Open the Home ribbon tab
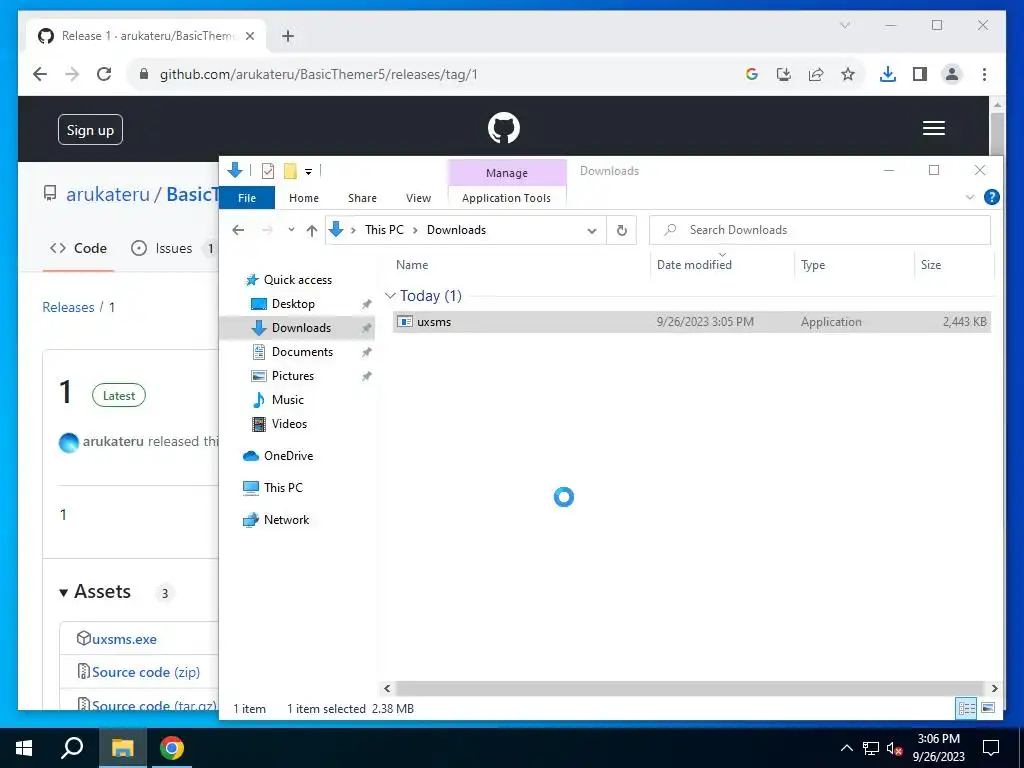The image size is (1024, 768). [x=304, y=198]
